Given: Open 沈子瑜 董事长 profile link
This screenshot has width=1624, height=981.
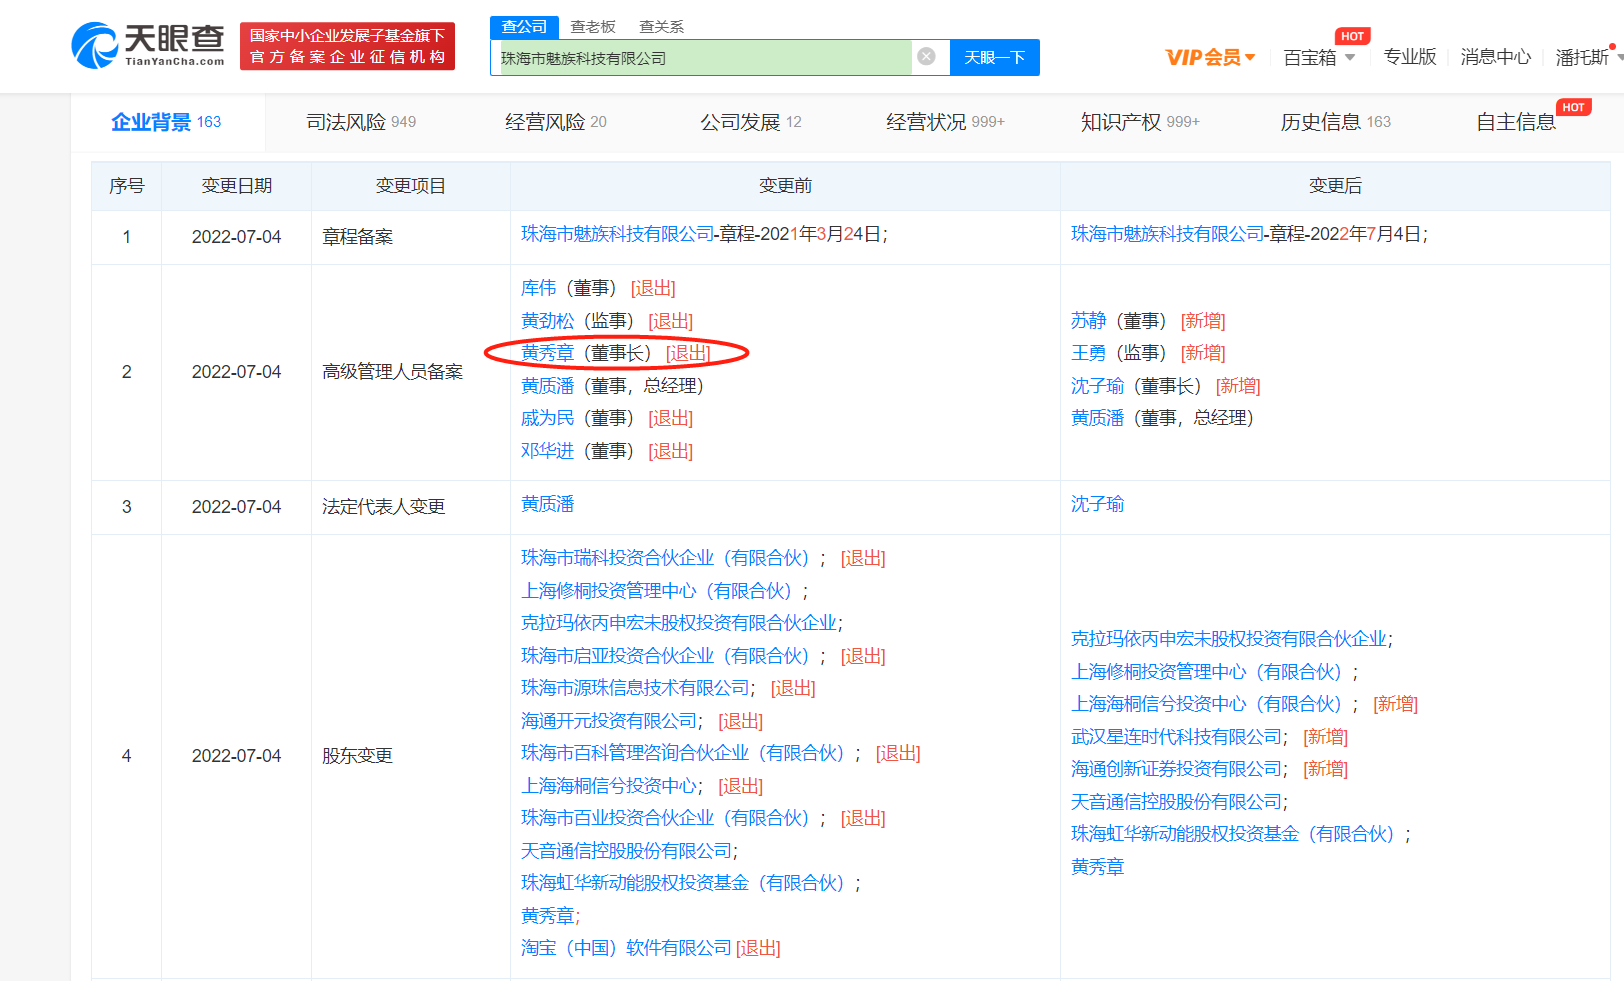Looking at the screenshot, I should (1097, 386).
